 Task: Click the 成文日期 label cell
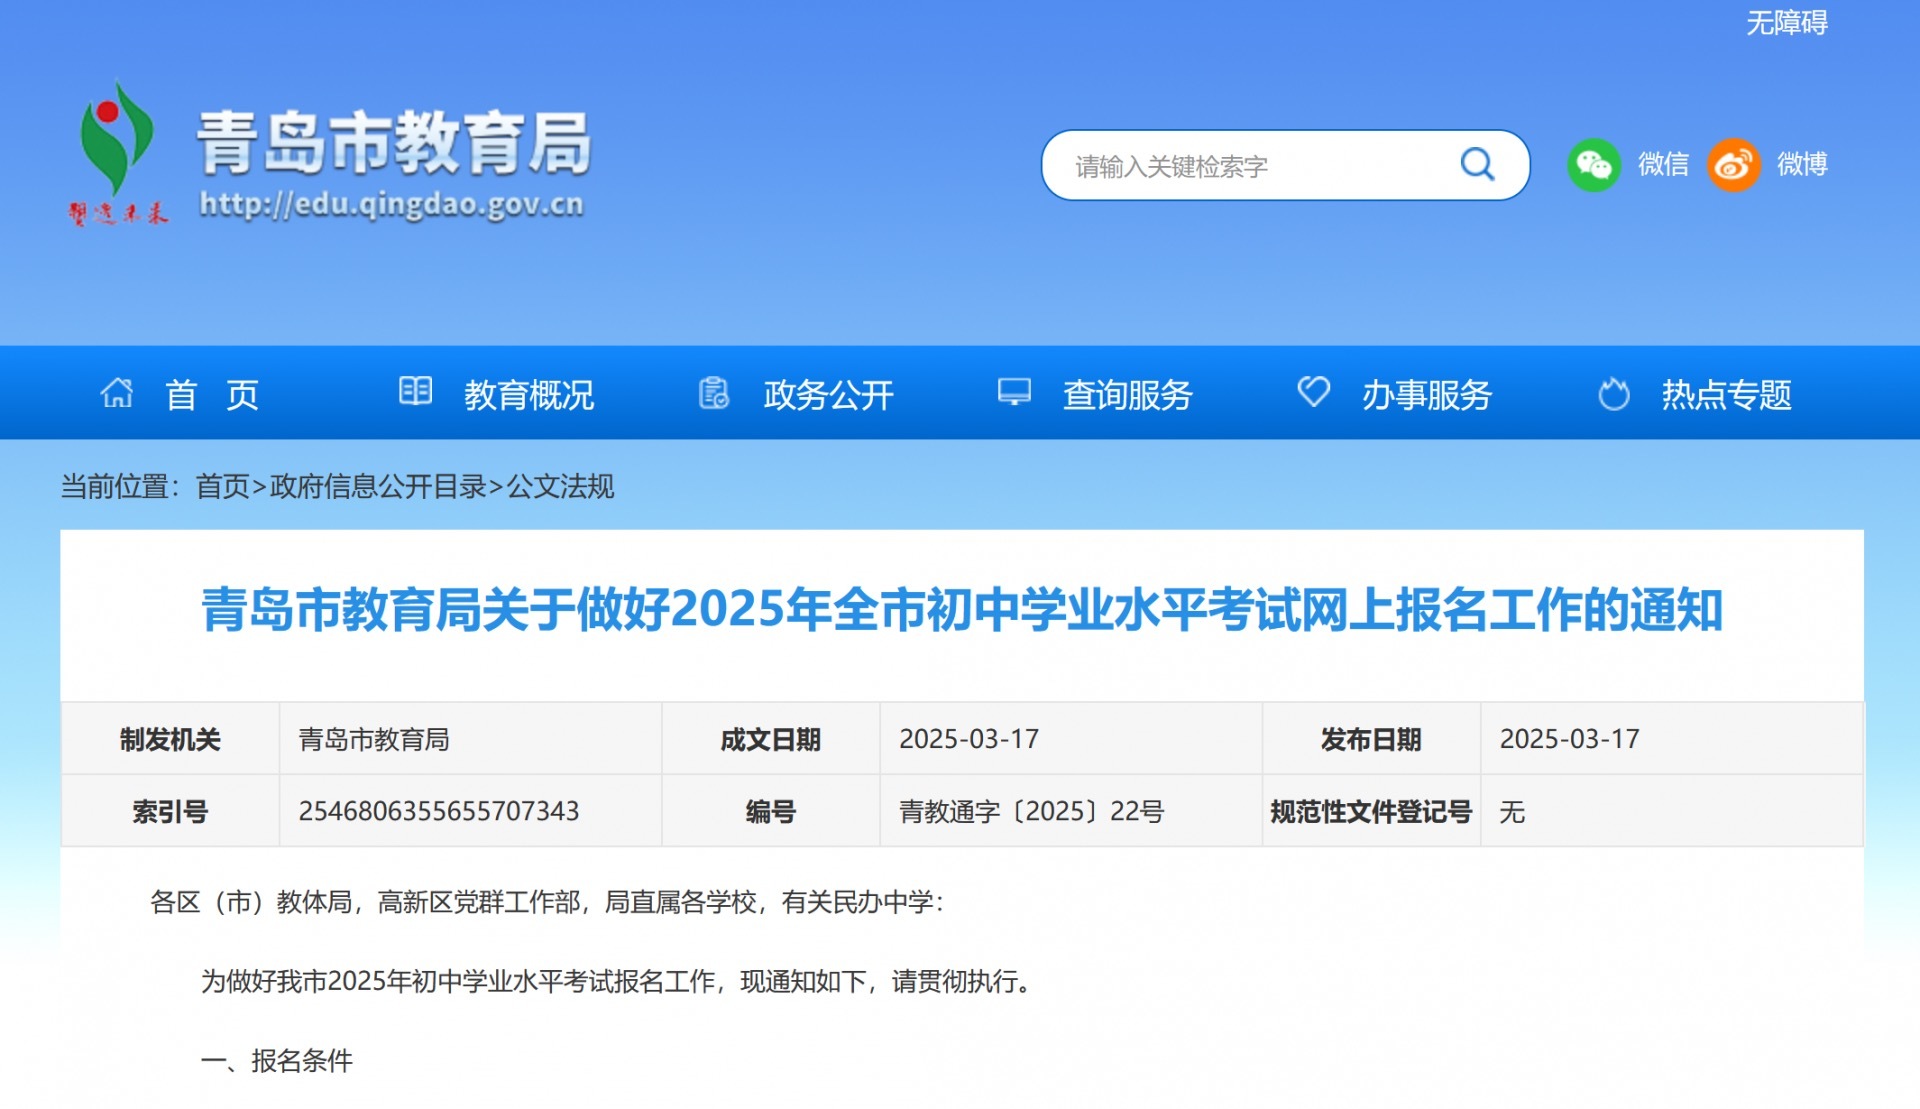[x=770, y=739]
